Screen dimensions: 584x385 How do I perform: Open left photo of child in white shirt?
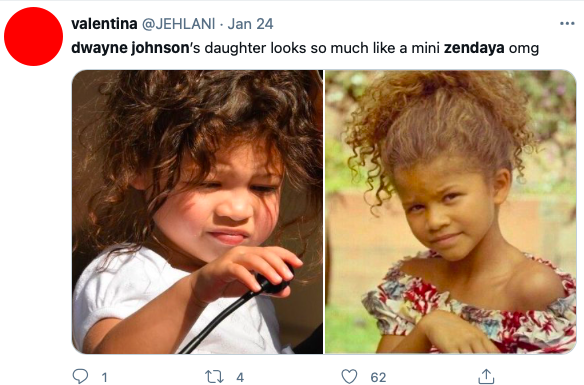[197, 211]
